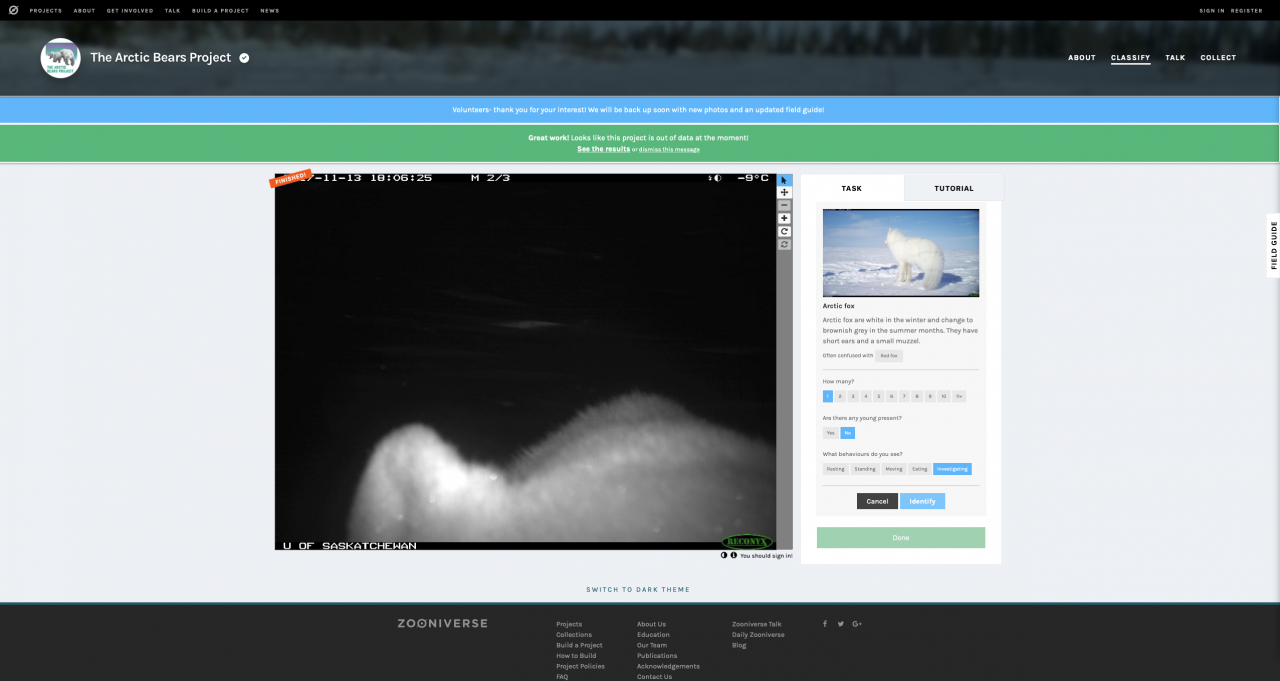Answer No for young present
The image size is (1280, 681).
point(848,433)
